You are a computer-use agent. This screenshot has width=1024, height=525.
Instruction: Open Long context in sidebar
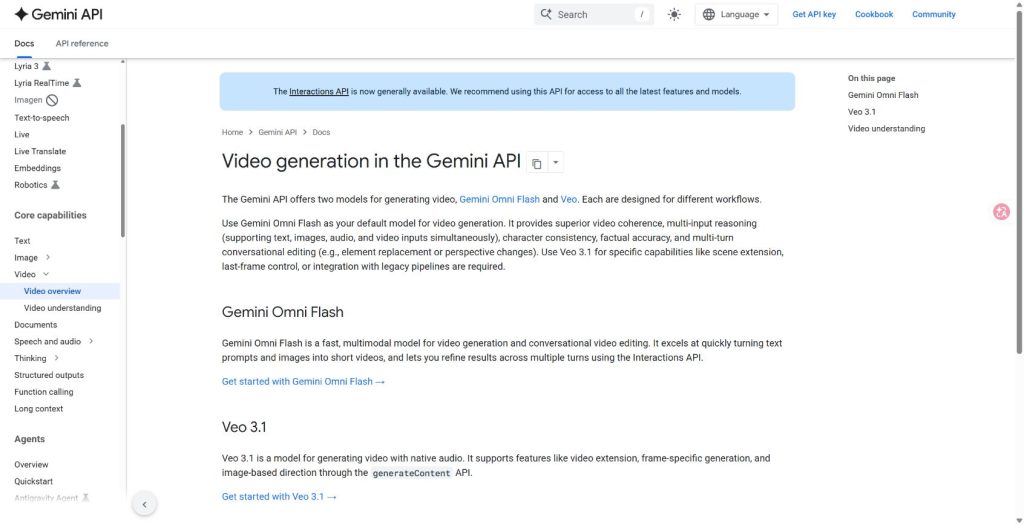(39, 409)
